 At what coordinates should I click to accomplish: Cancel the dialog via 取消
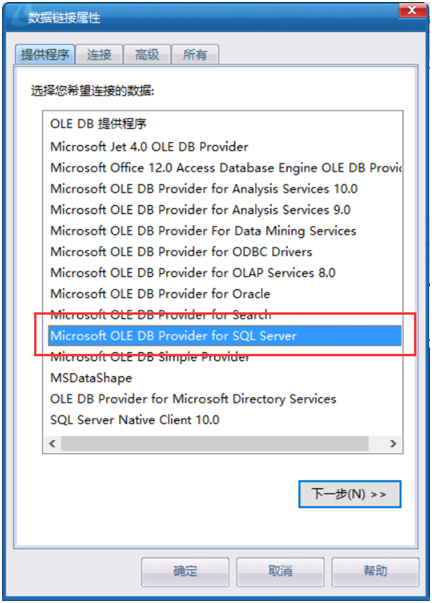click(x=280, y=571)
